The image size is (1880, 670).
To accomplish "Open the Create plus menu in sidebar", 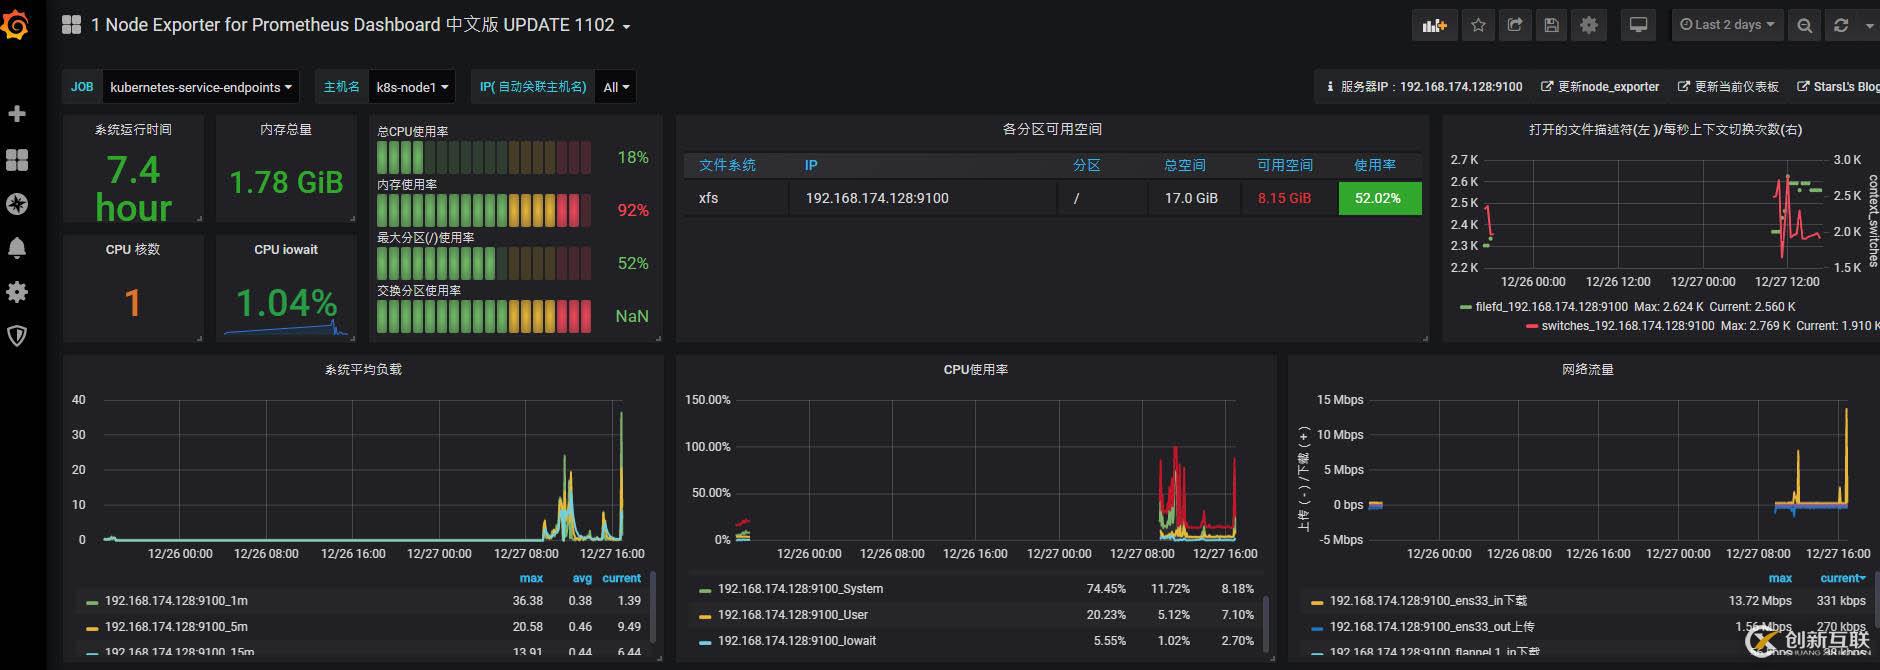I will pyautogui.click(x=17, y=114).
